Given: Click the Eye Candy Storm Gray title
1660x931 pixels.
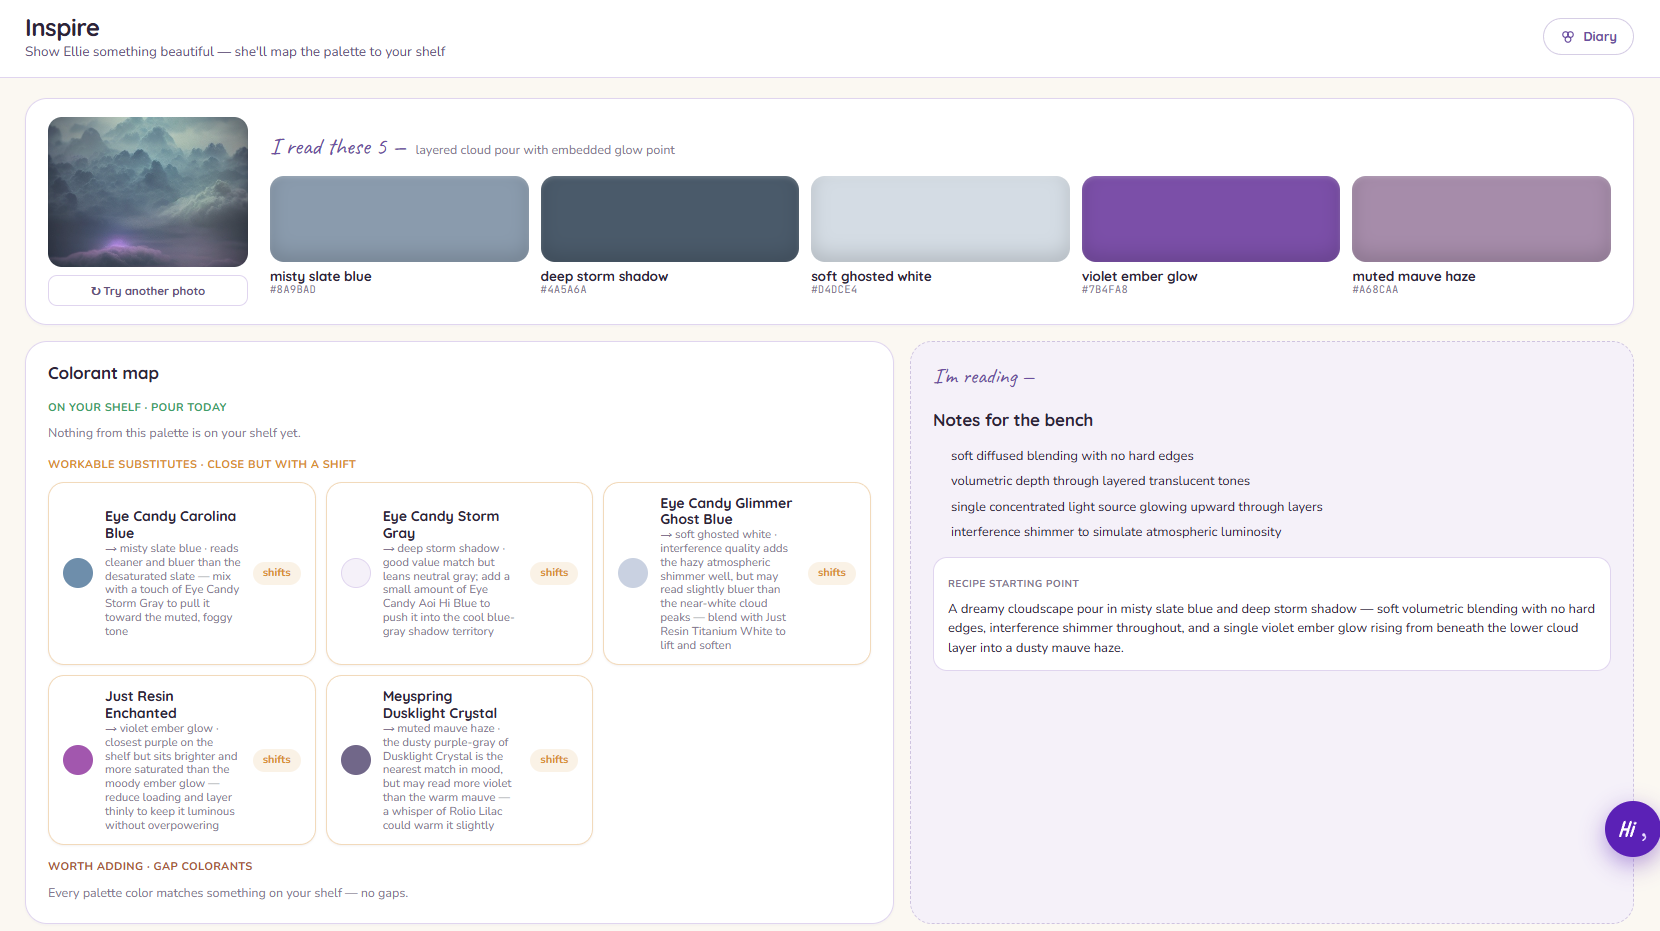Looking at the screenshot, I should coord(441,525).
